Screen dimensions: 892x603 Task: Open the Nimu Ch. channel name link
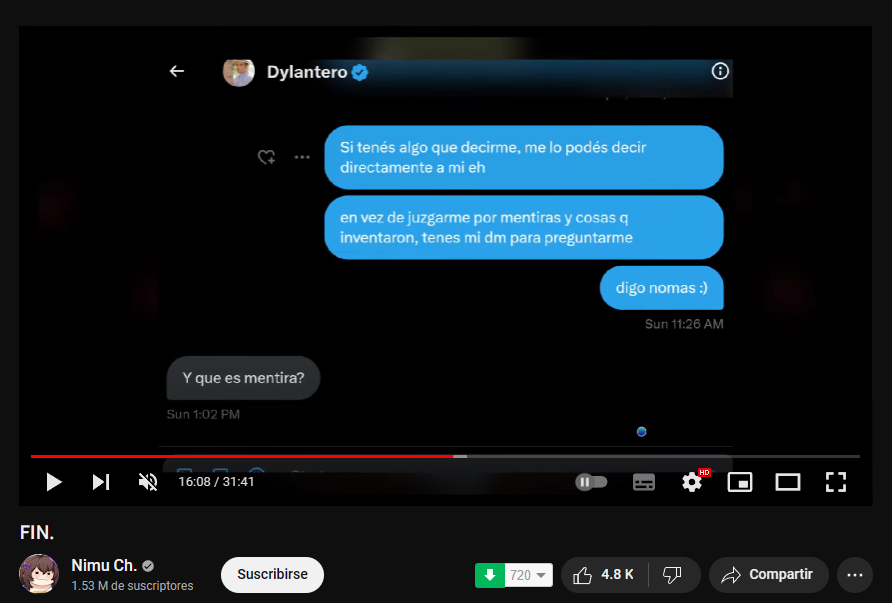pyautogui.click(x=104, y=565)
